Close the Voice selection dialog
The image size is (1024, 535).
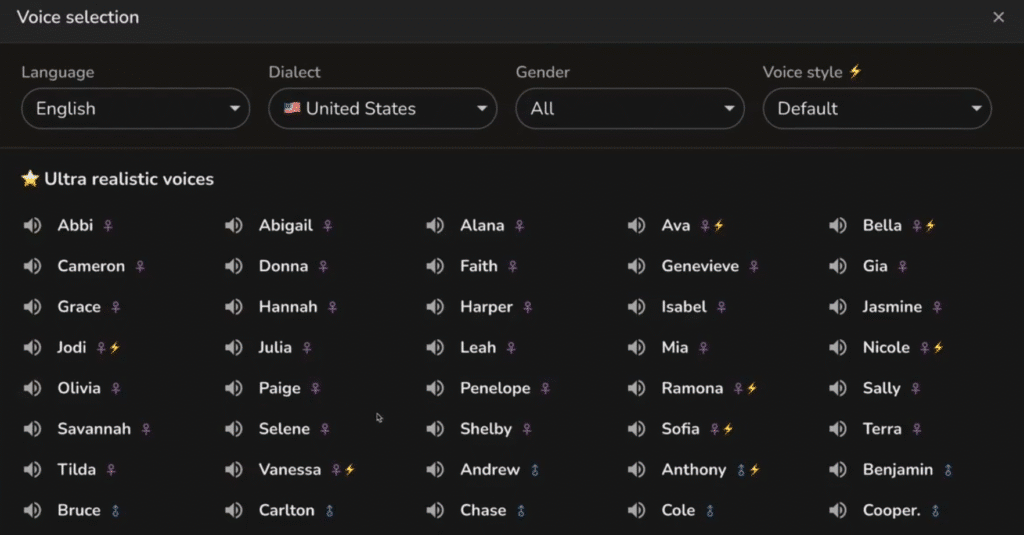(x=998, y=18)
